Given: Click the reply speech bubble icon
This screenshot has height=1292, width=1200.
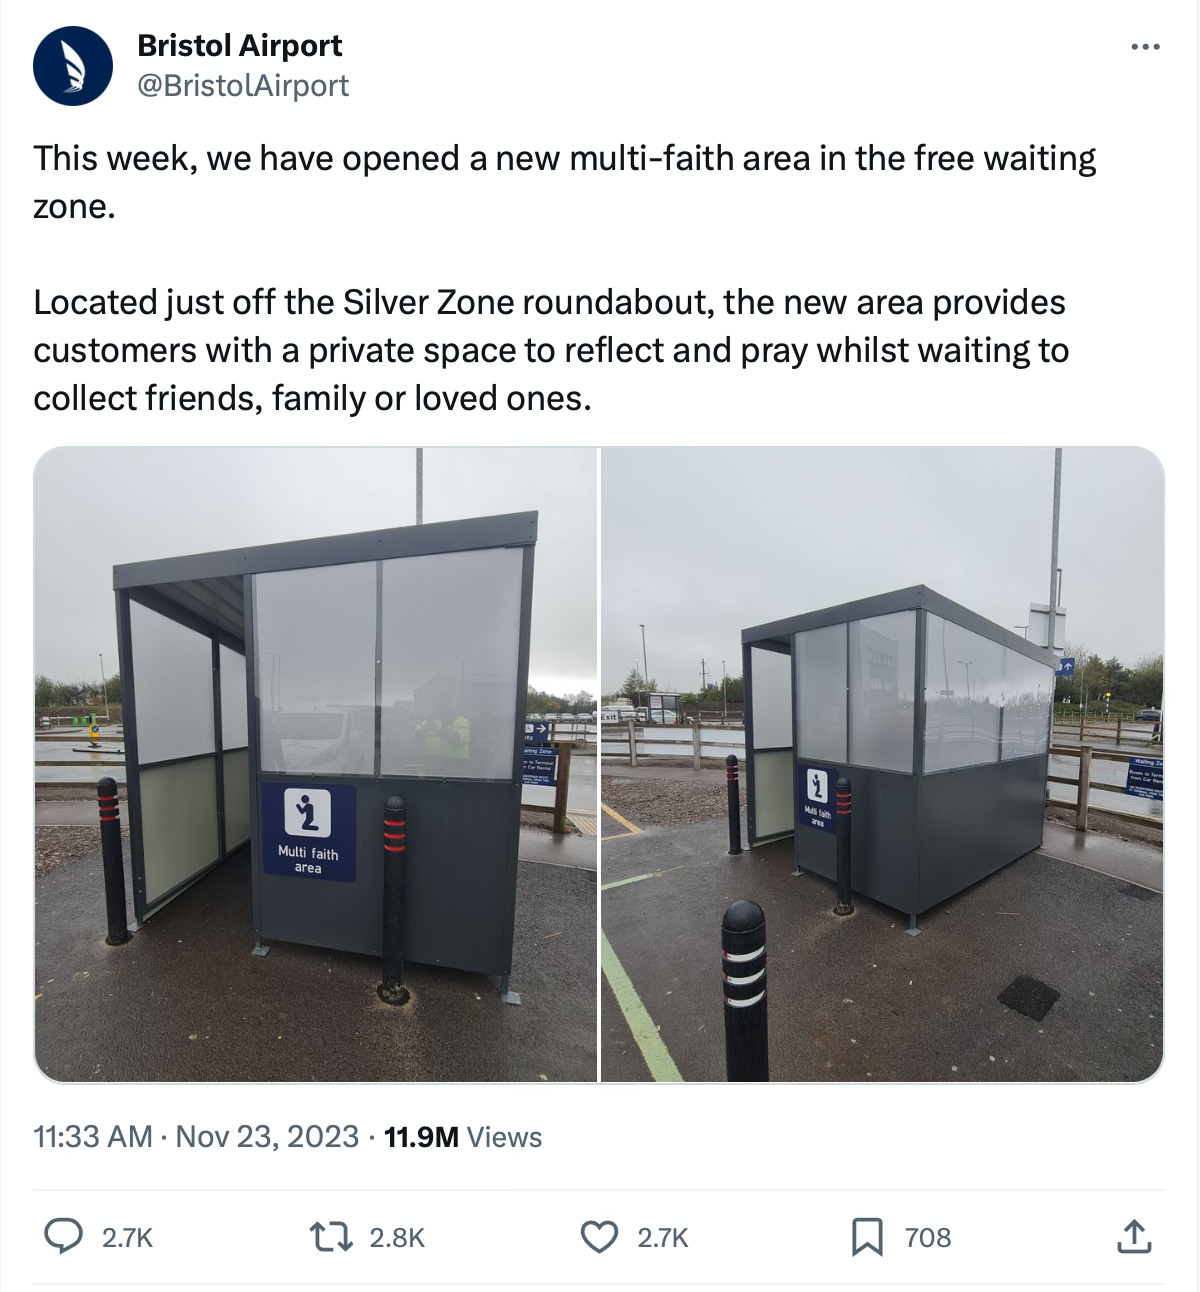Looking at the screenshot, I should click(64, 1237).
